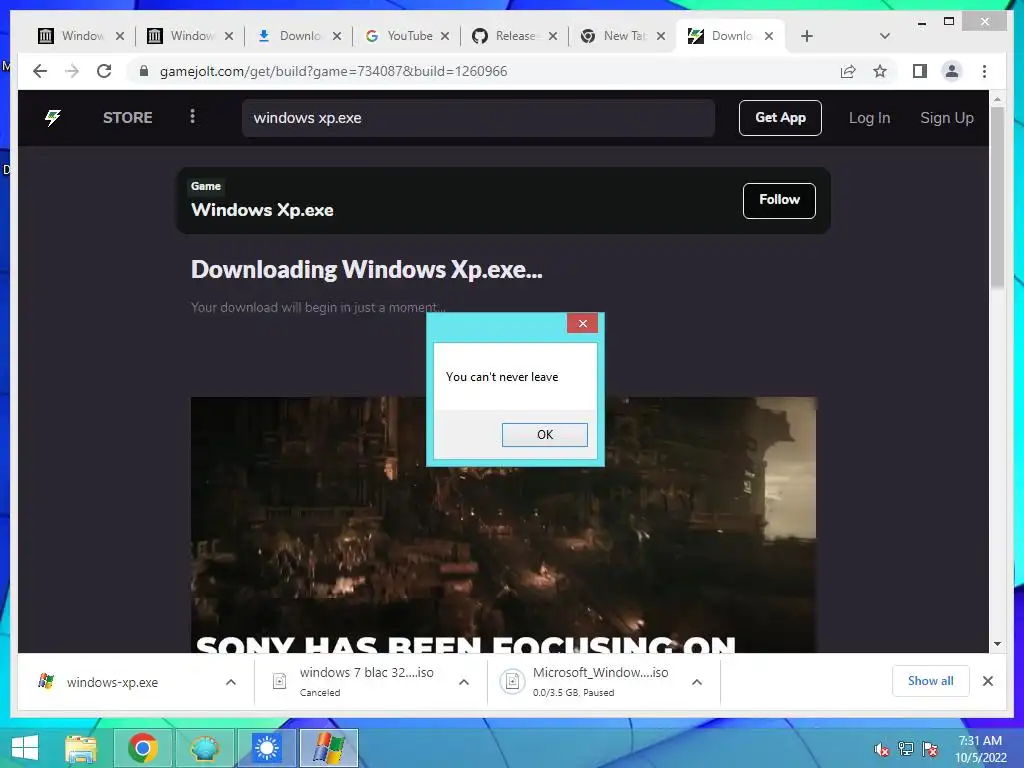Click the scrollbar up arrow
1024x768 pixels.
tap(997, 99)
